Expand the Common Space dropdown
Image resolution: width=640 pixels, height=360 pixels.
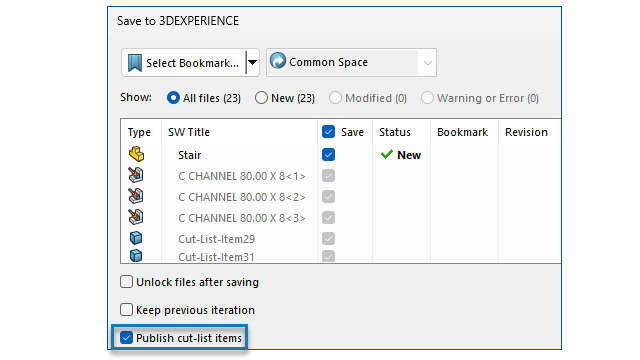point(427,63)
